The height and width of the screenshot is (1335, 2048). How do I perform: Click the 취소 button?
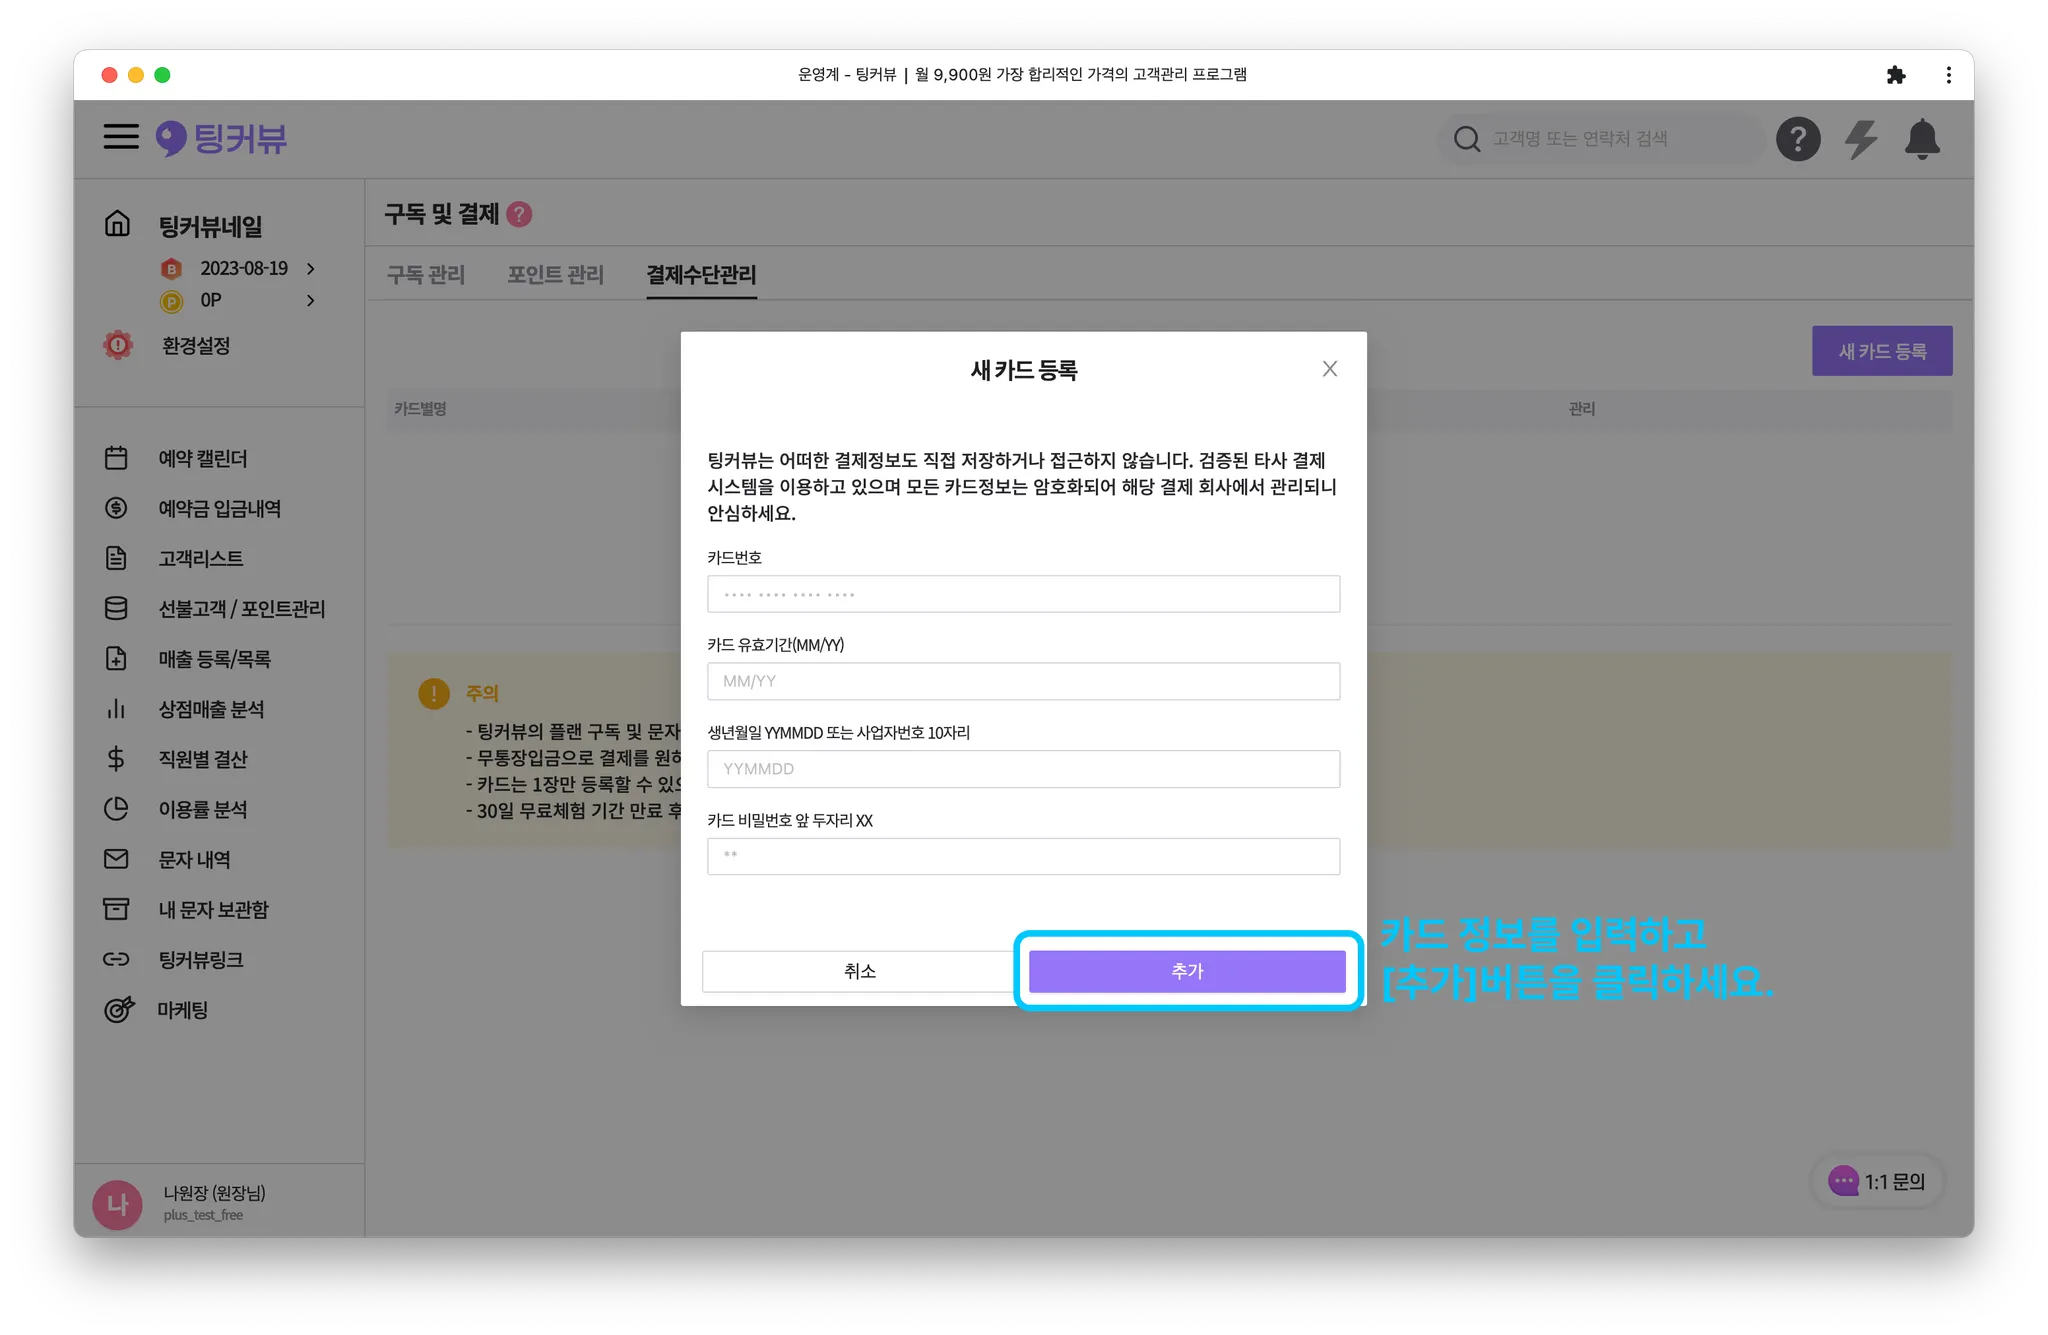pos(859,971)
